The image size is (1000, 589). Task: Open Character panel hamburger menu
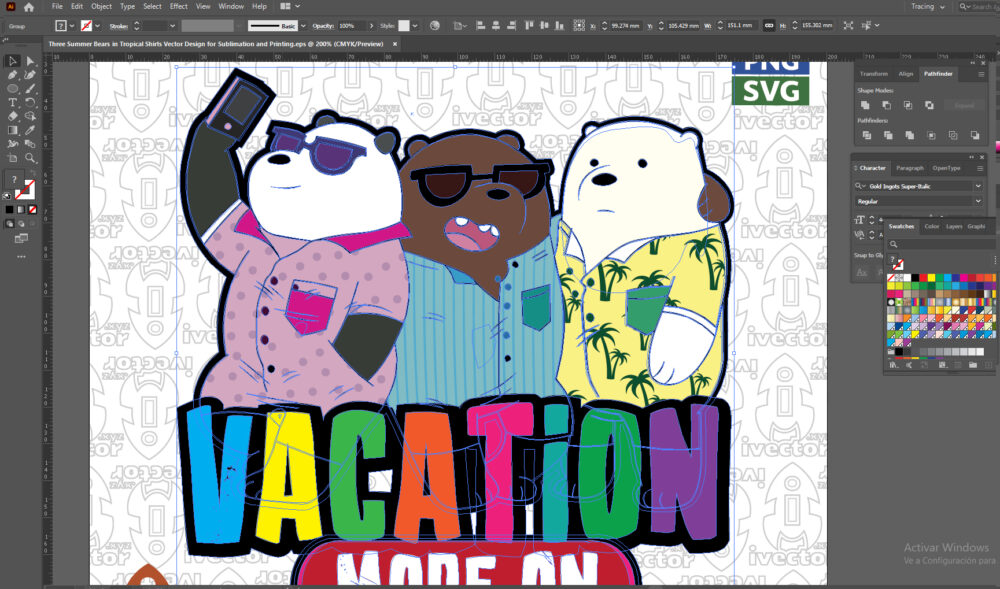point(980,168)
